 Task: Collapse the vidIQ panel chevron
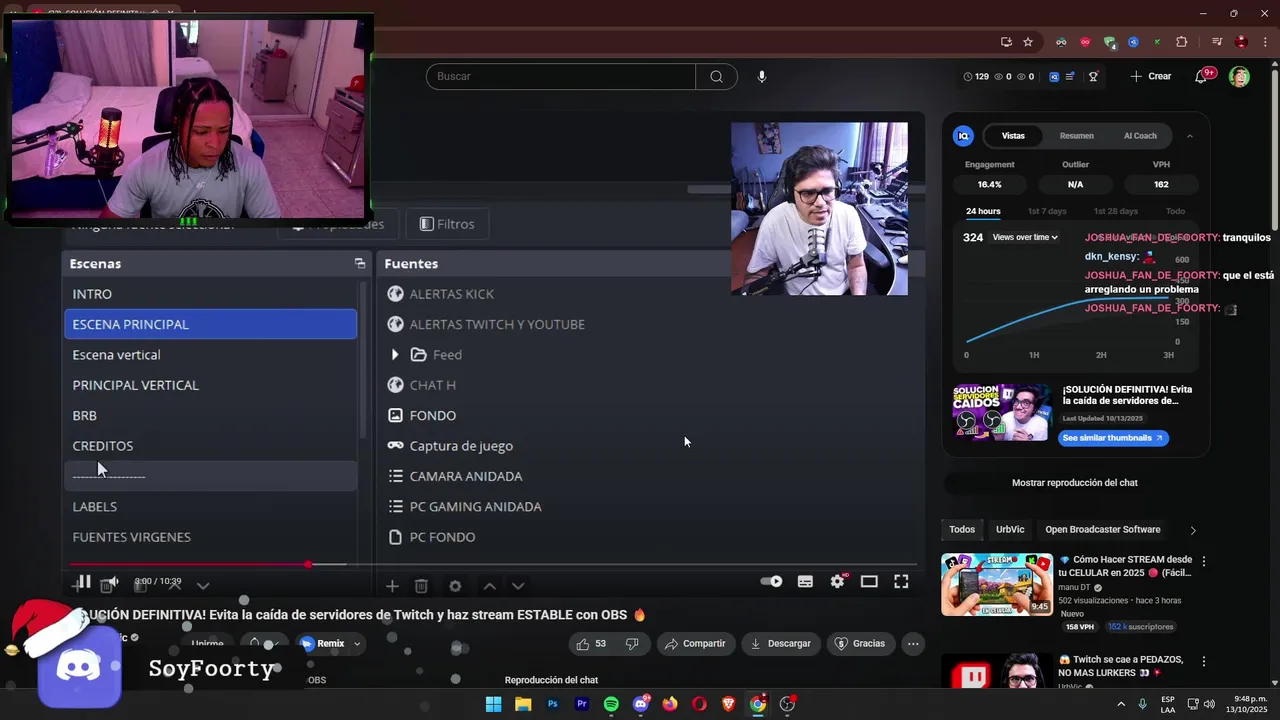[x=1190, y=136]
